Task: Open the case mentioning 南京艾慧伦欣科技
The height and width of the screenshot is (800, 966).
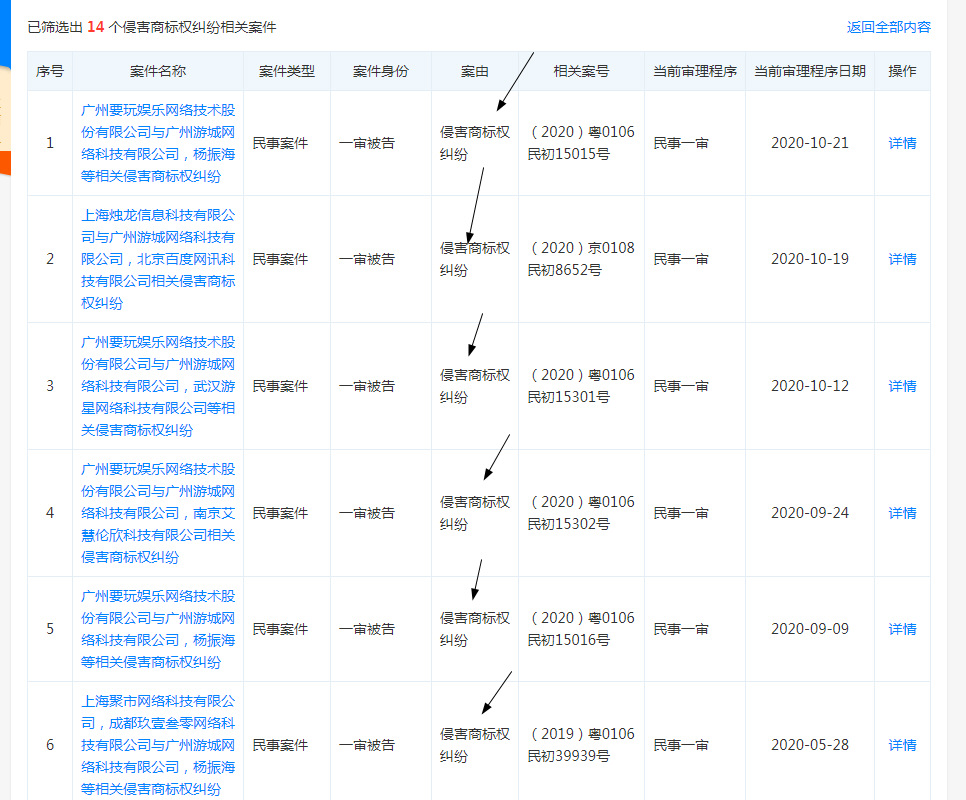Action: (x=158, y=513)
